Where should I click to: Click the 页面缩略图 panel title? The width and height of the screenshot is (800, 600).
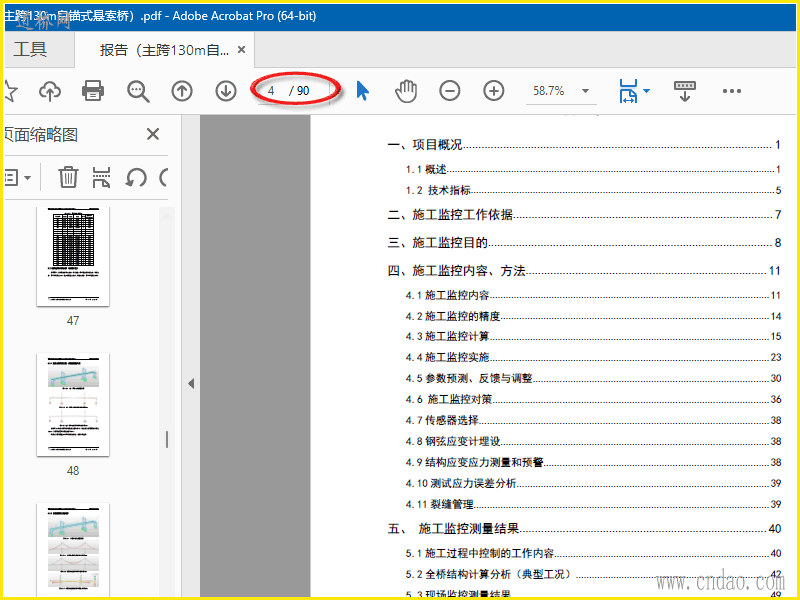pyautogui.click(x=41, y=135)
